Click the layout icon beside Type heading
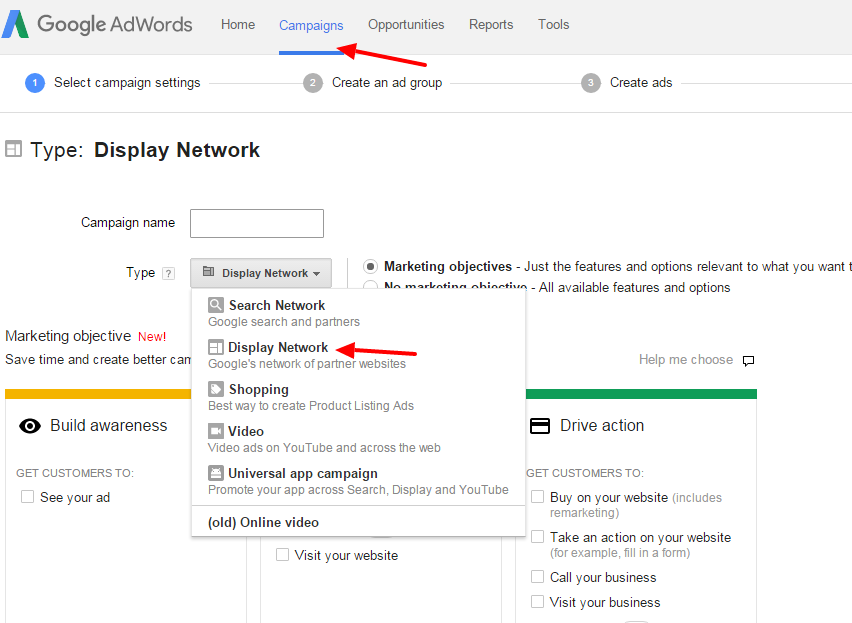Viewport: 852px width, 623px height. click(x=14, y=149)
